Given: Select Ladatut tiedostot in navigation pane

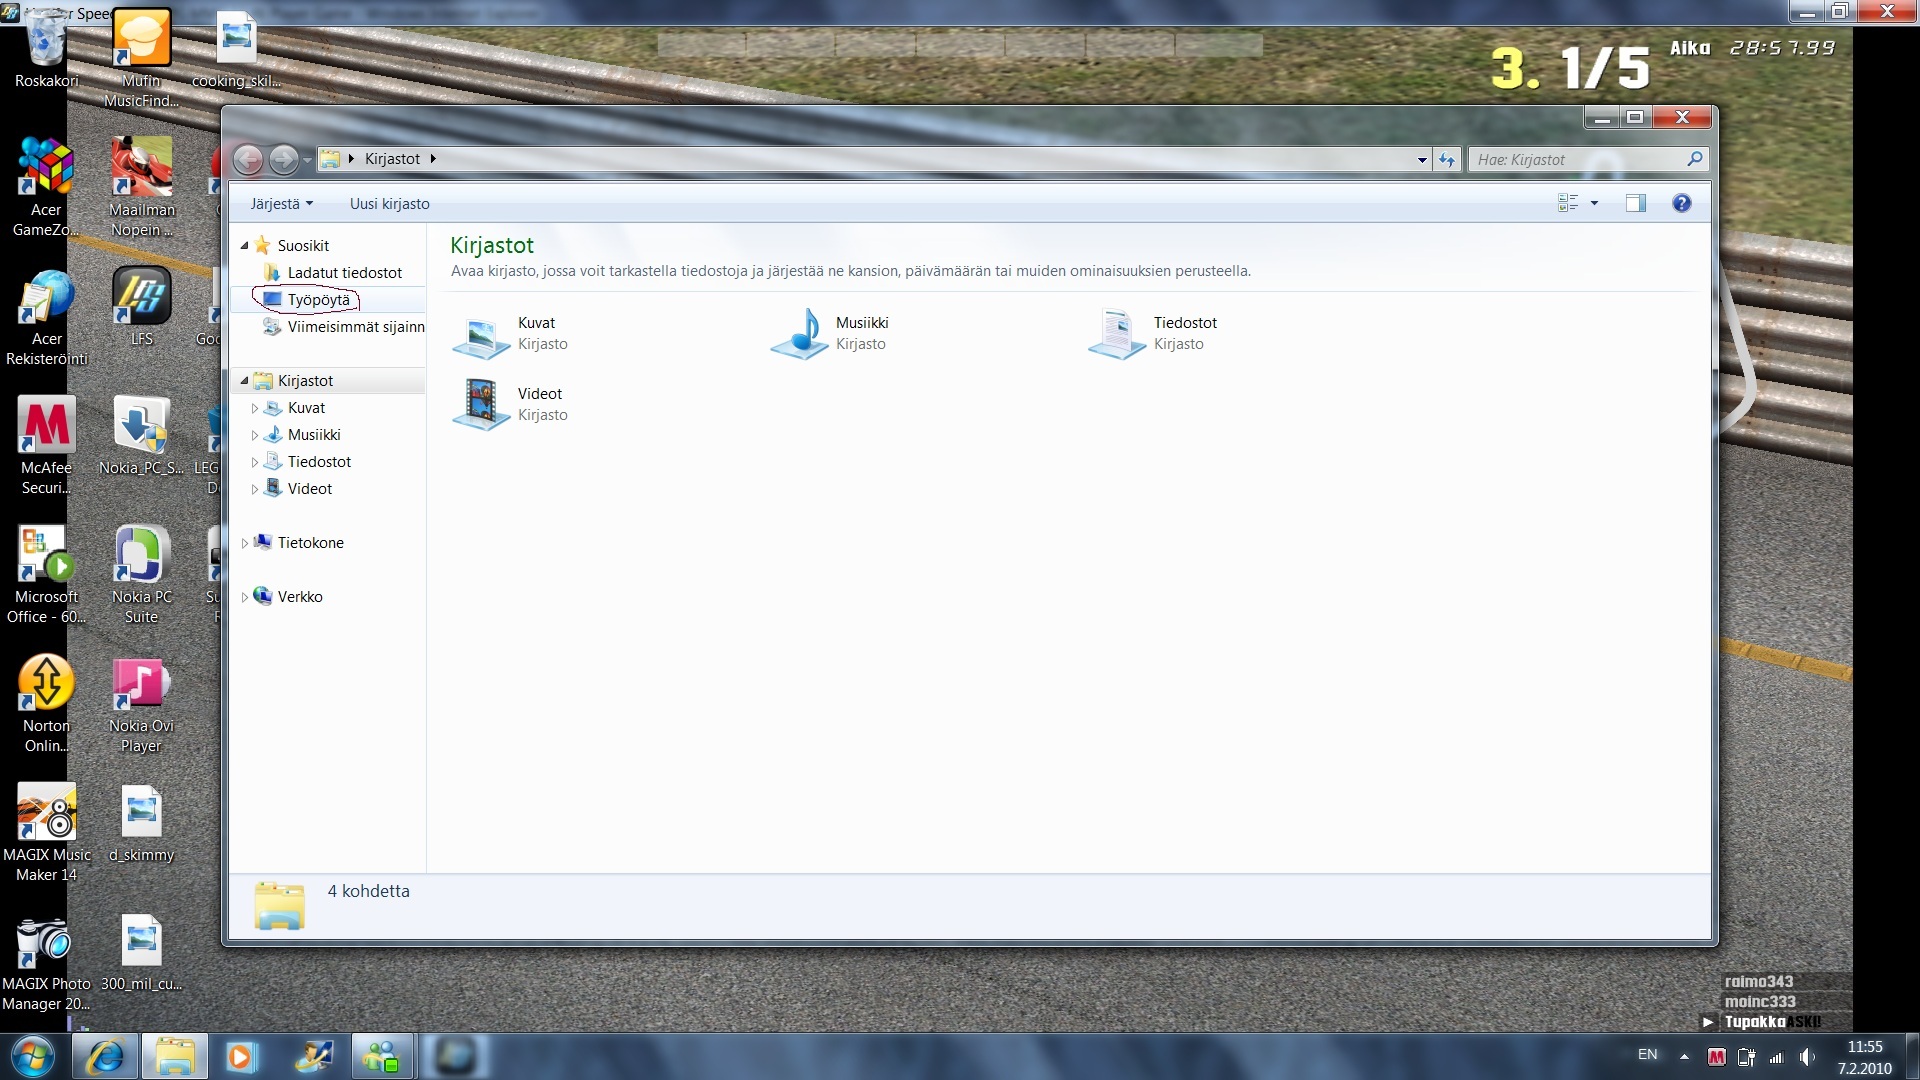Looking at the screenshot, I should [344, 273].
